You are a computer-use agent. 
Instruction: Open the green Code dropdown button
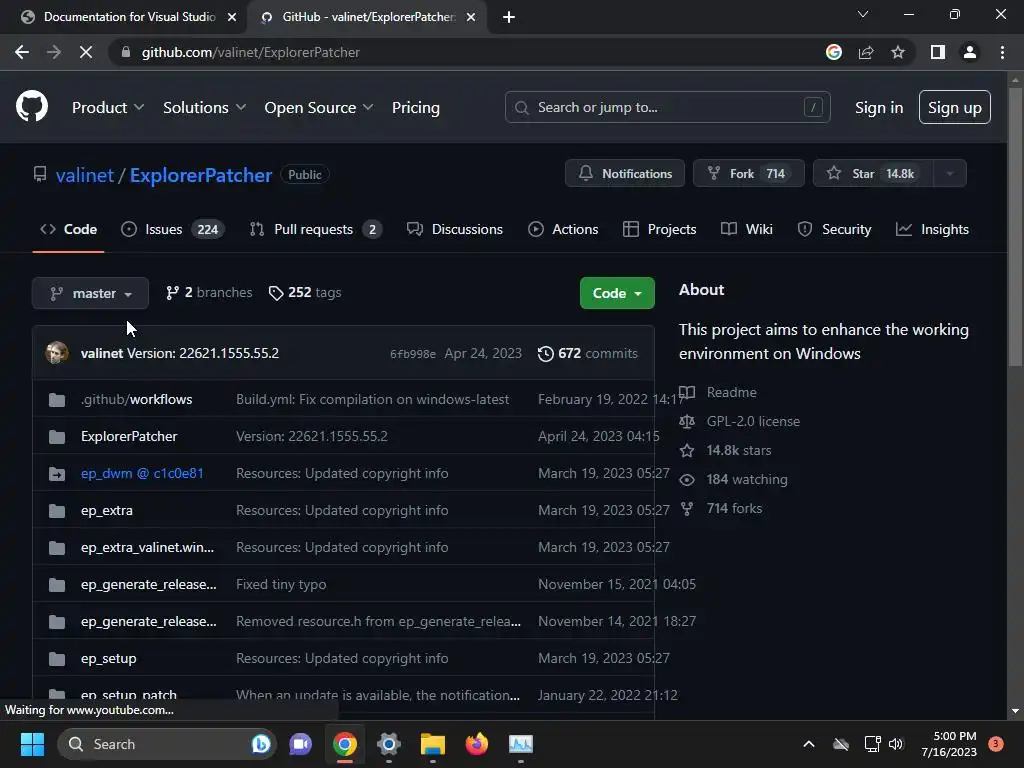[x=617, y=293]
